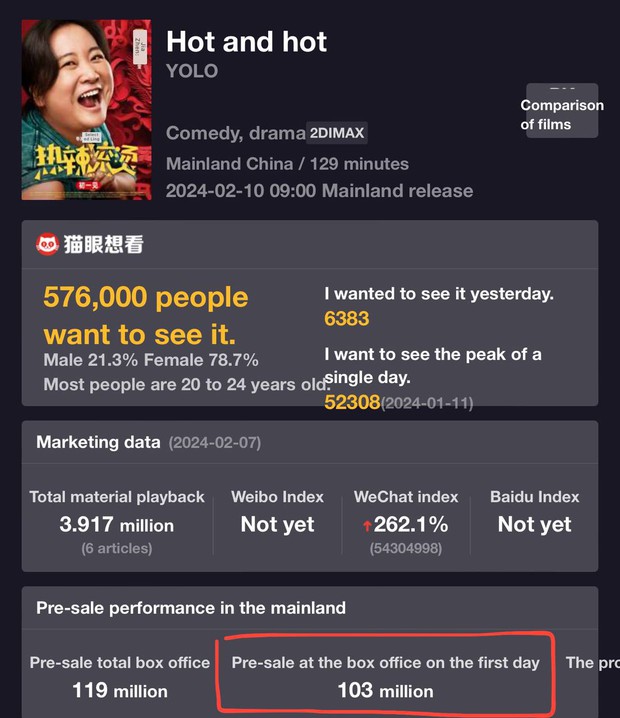Open Pre-sale performance in the mainland header

(191, 607)
